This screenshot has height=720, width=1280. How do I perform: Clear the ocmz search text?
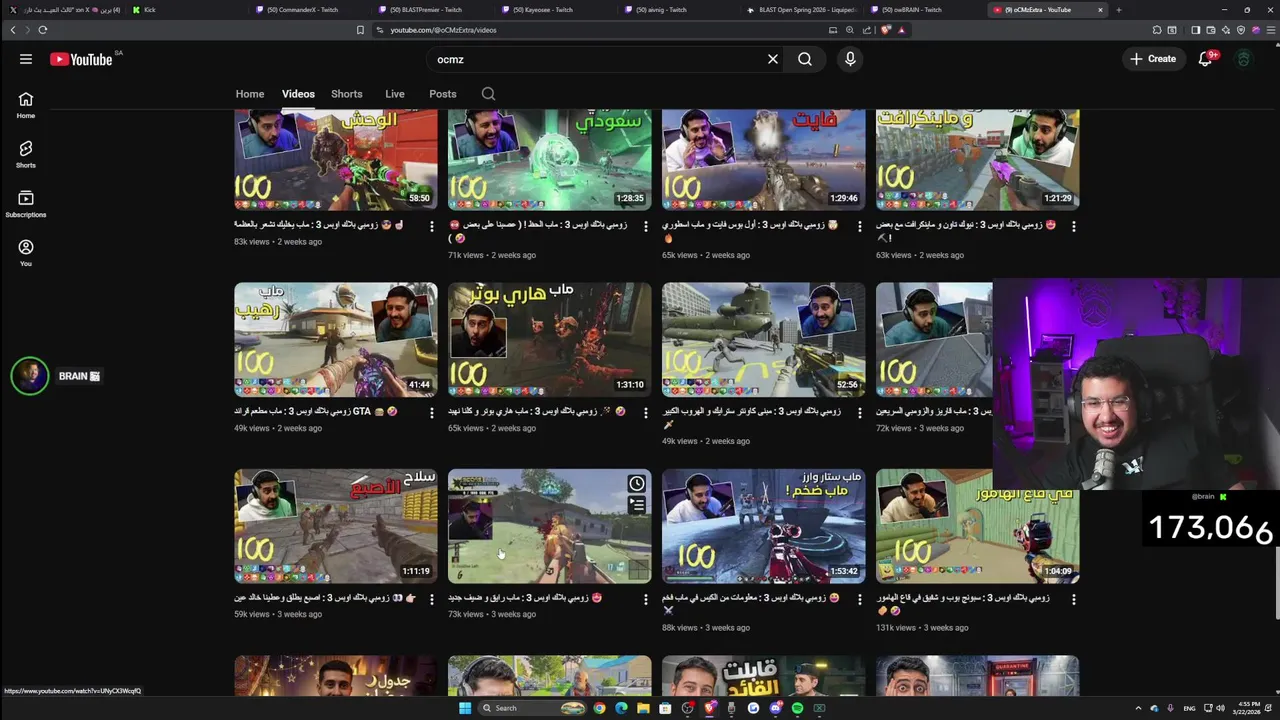tap(772, 59)
